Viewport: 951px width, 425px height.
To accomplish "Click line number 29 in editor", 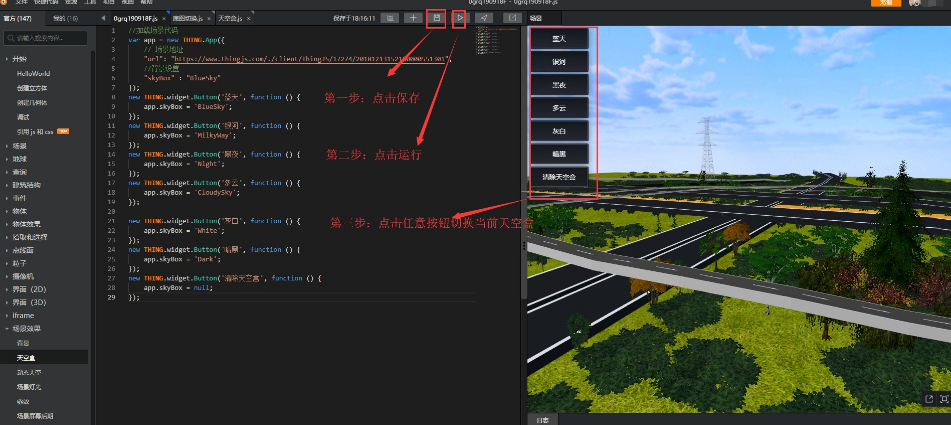I will (111, 297).
